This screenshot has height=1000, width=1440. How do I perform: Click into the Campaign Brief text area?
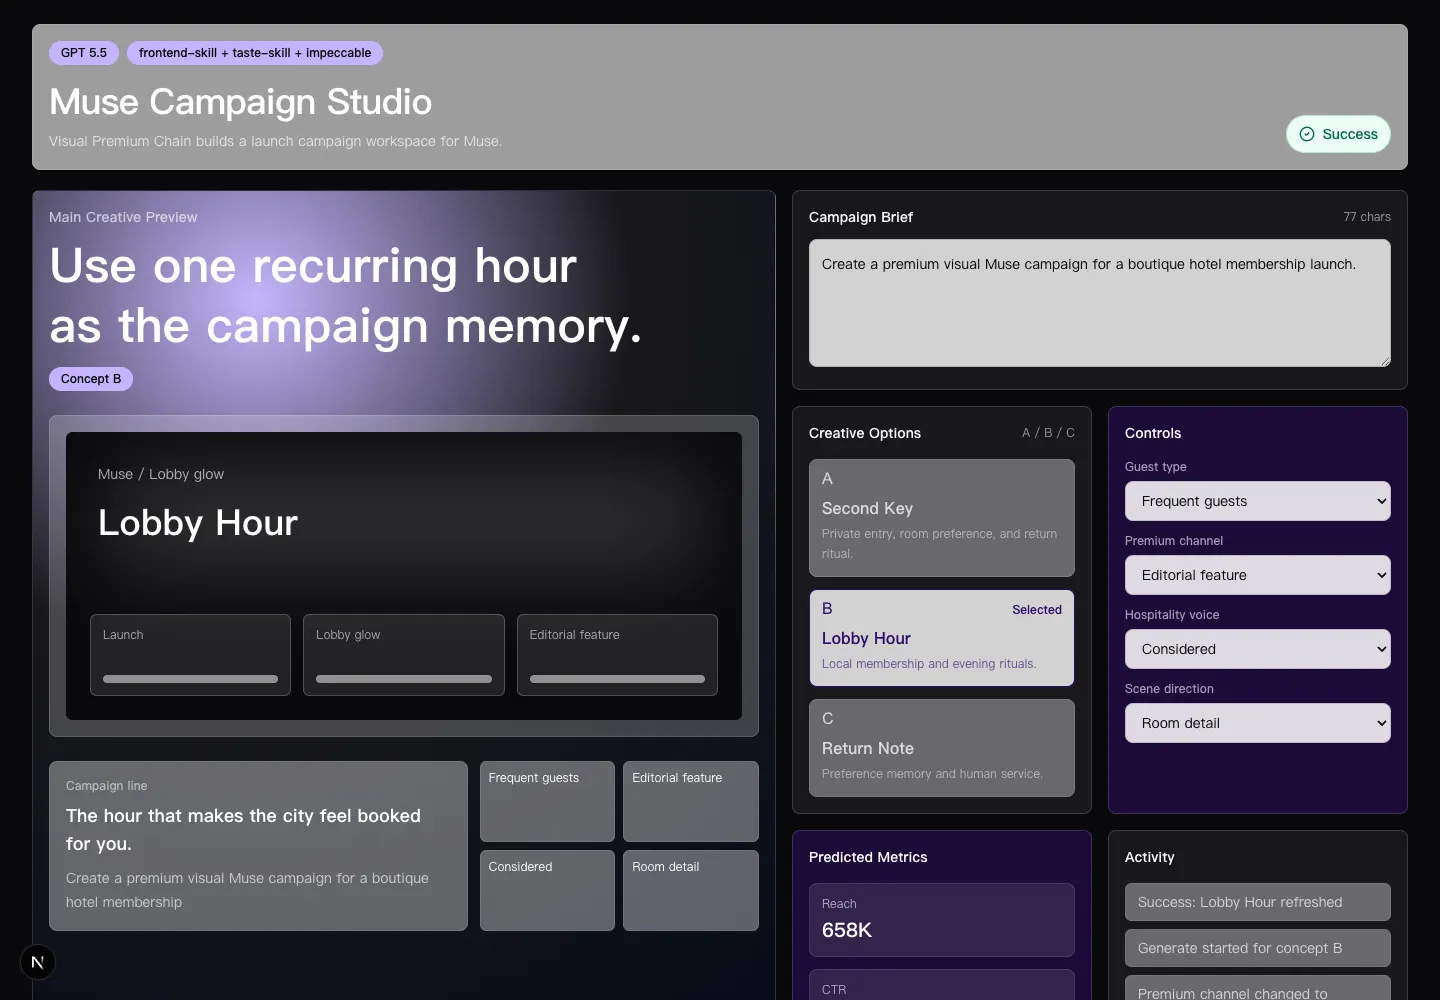coord(1100,303)
